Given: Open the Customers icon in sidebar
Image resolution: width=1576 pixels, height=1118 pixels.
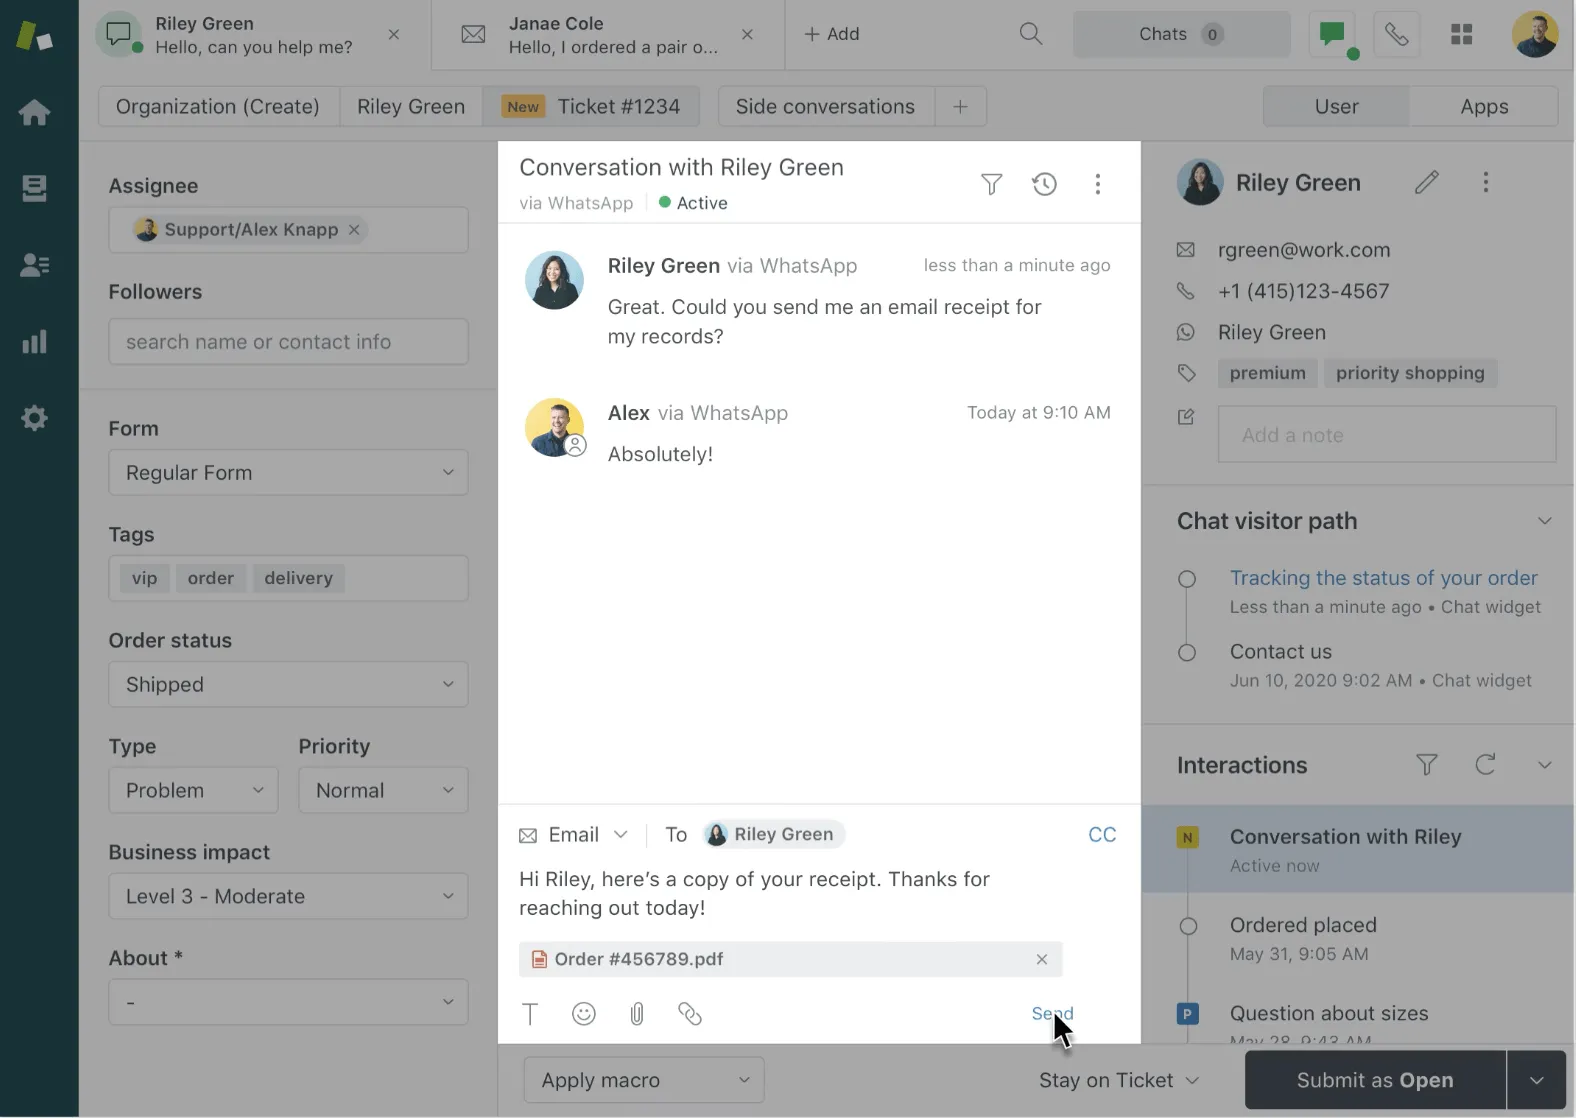Looking at the screenshot, I should (34, 264).
